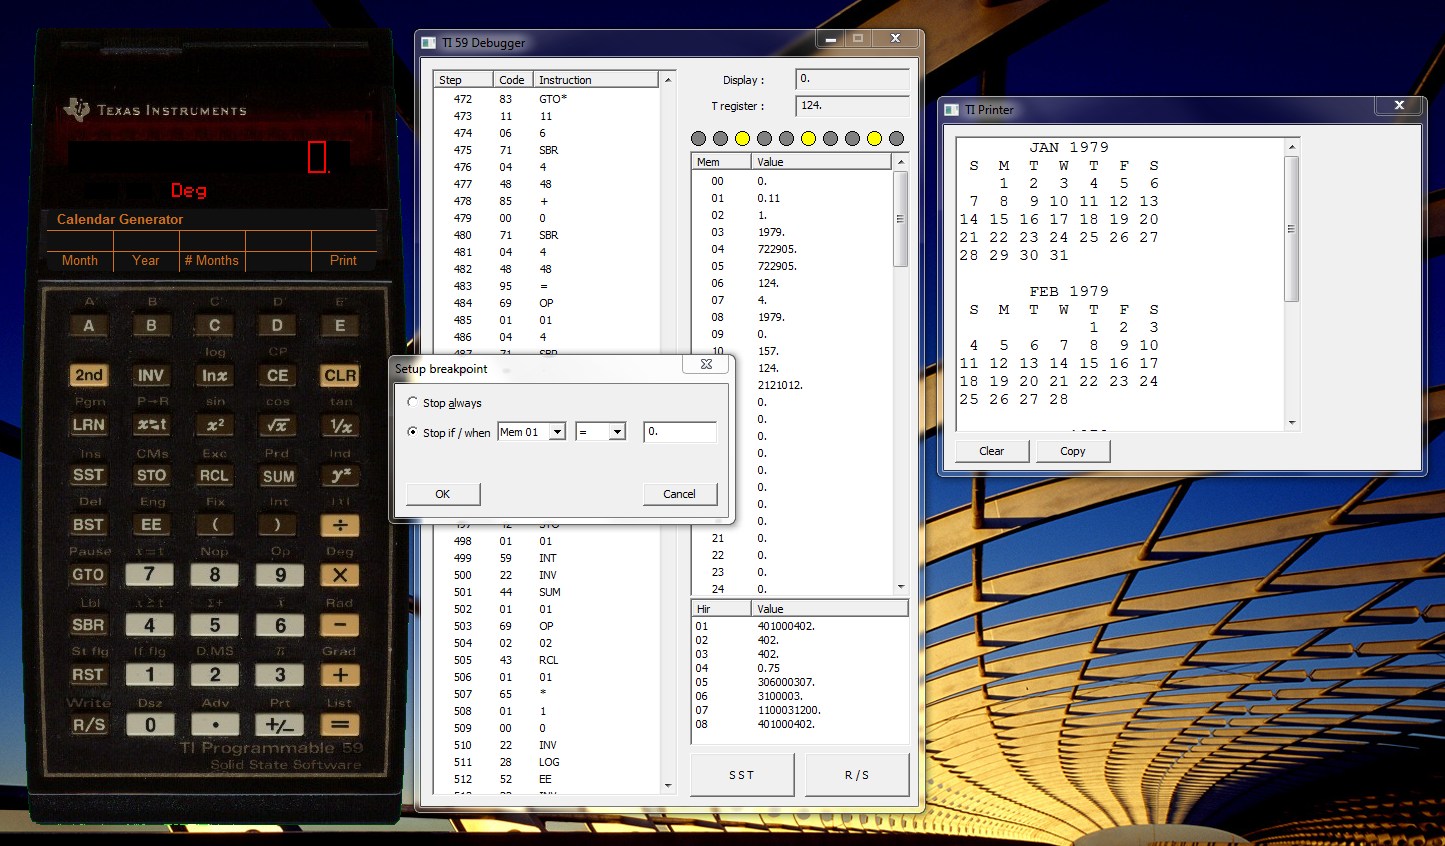Click the TI Printer scrollbar thumb
1445x846 pixels.
click(x=1291, y=229)
